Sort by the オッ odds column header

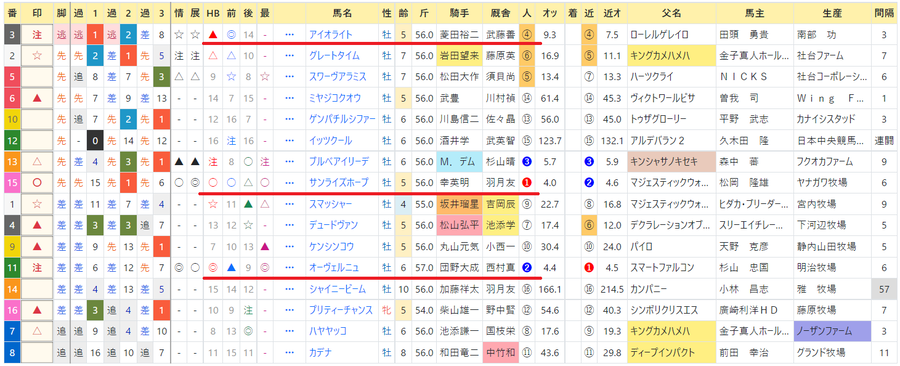click(550, 13)
